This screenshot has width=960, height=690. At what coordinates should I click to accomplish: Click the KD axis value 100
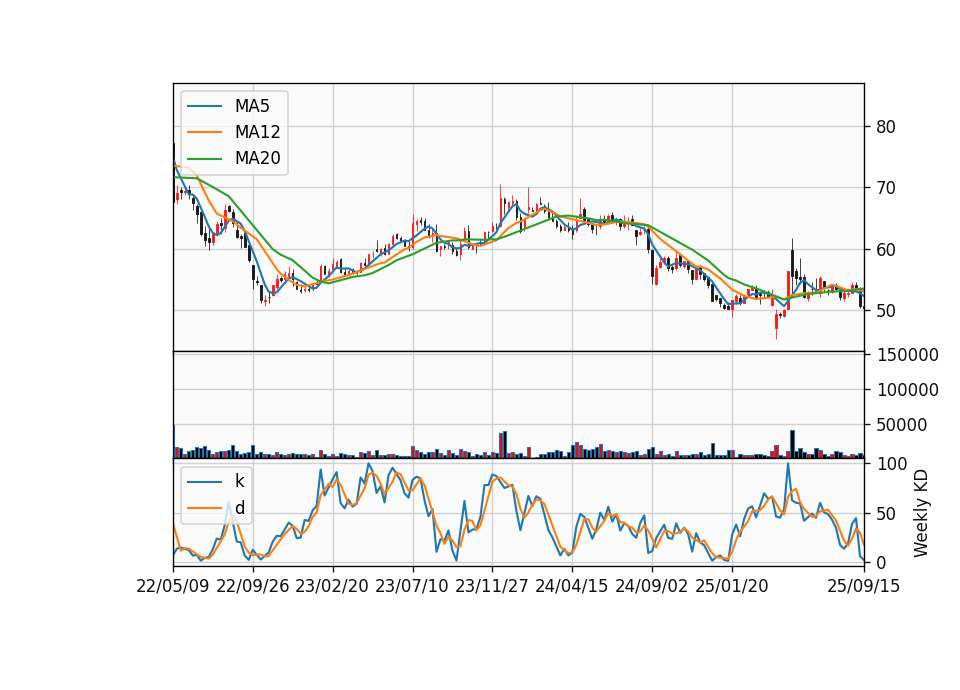click(x=892, y=464)
